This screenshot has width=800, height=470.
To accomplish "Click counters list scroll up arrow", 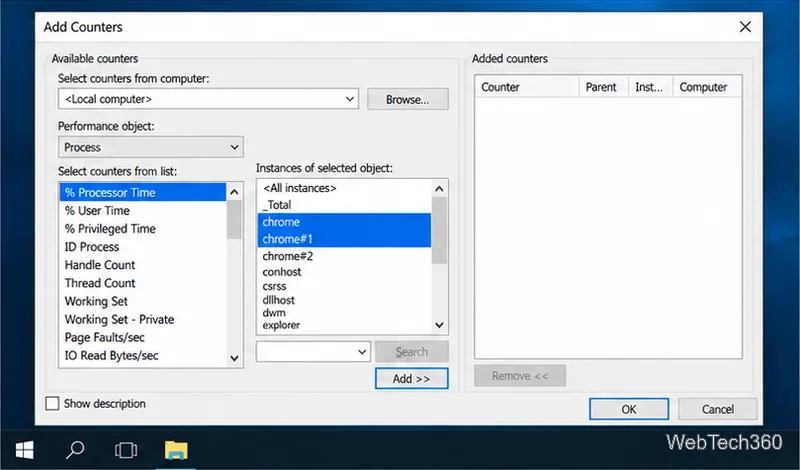I will (x=234, y=192).
